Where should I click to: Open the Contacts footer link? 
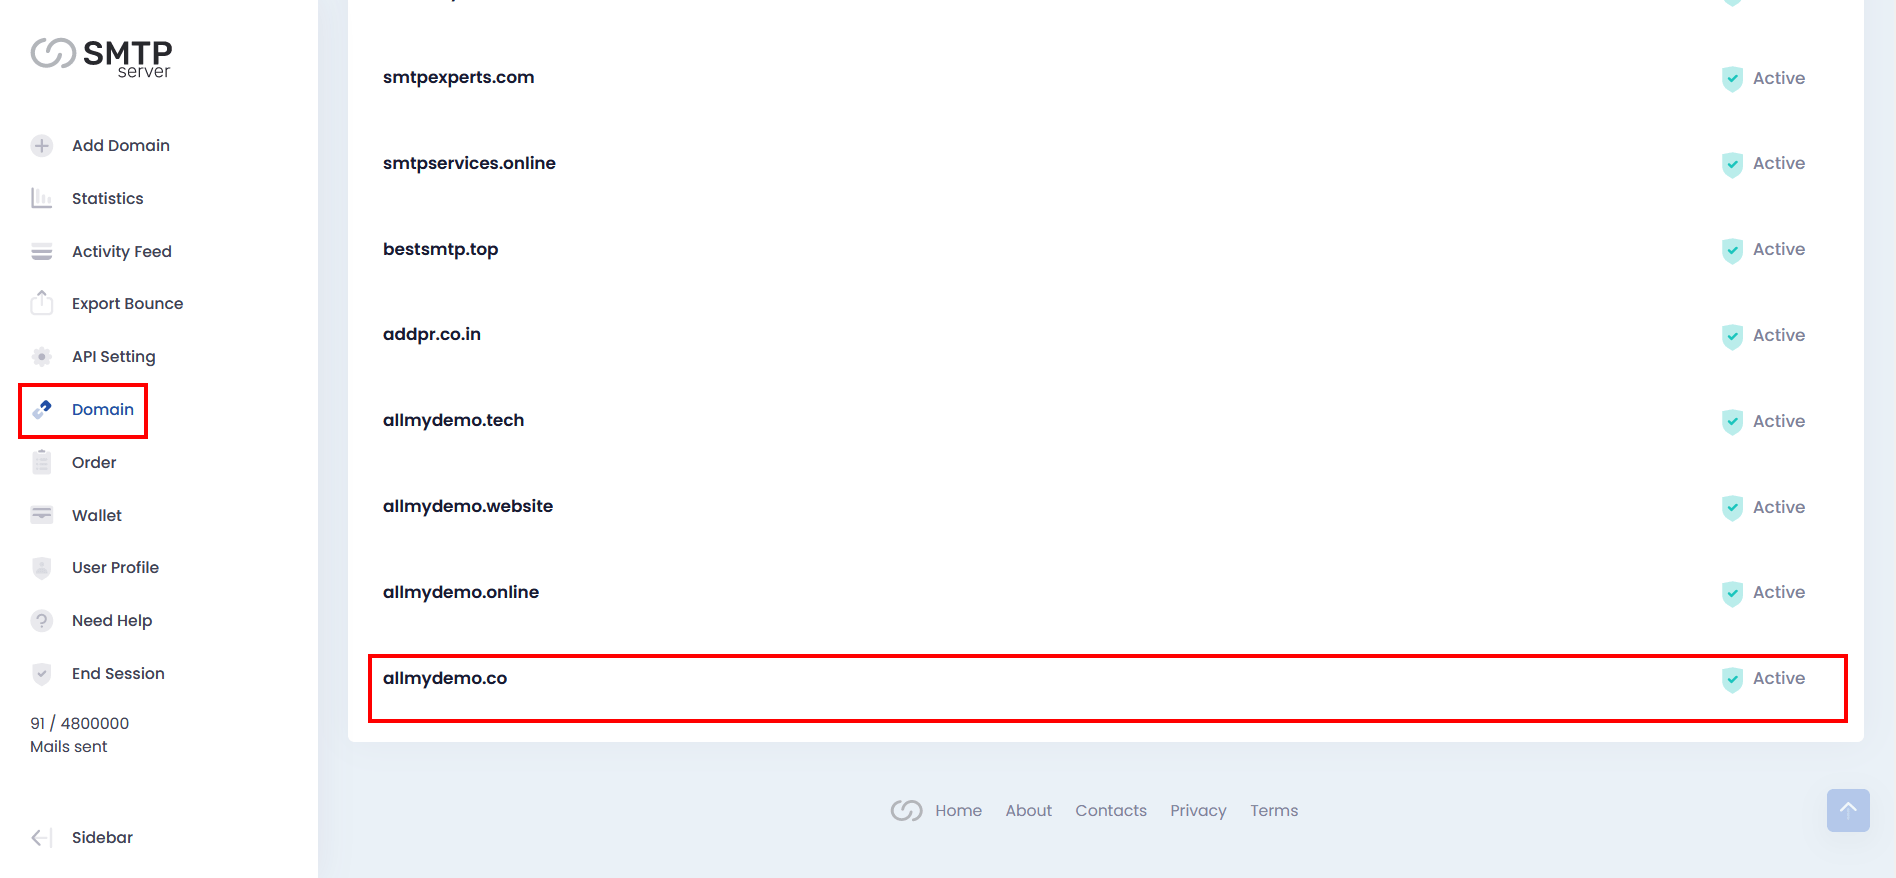click(1110, 811)
